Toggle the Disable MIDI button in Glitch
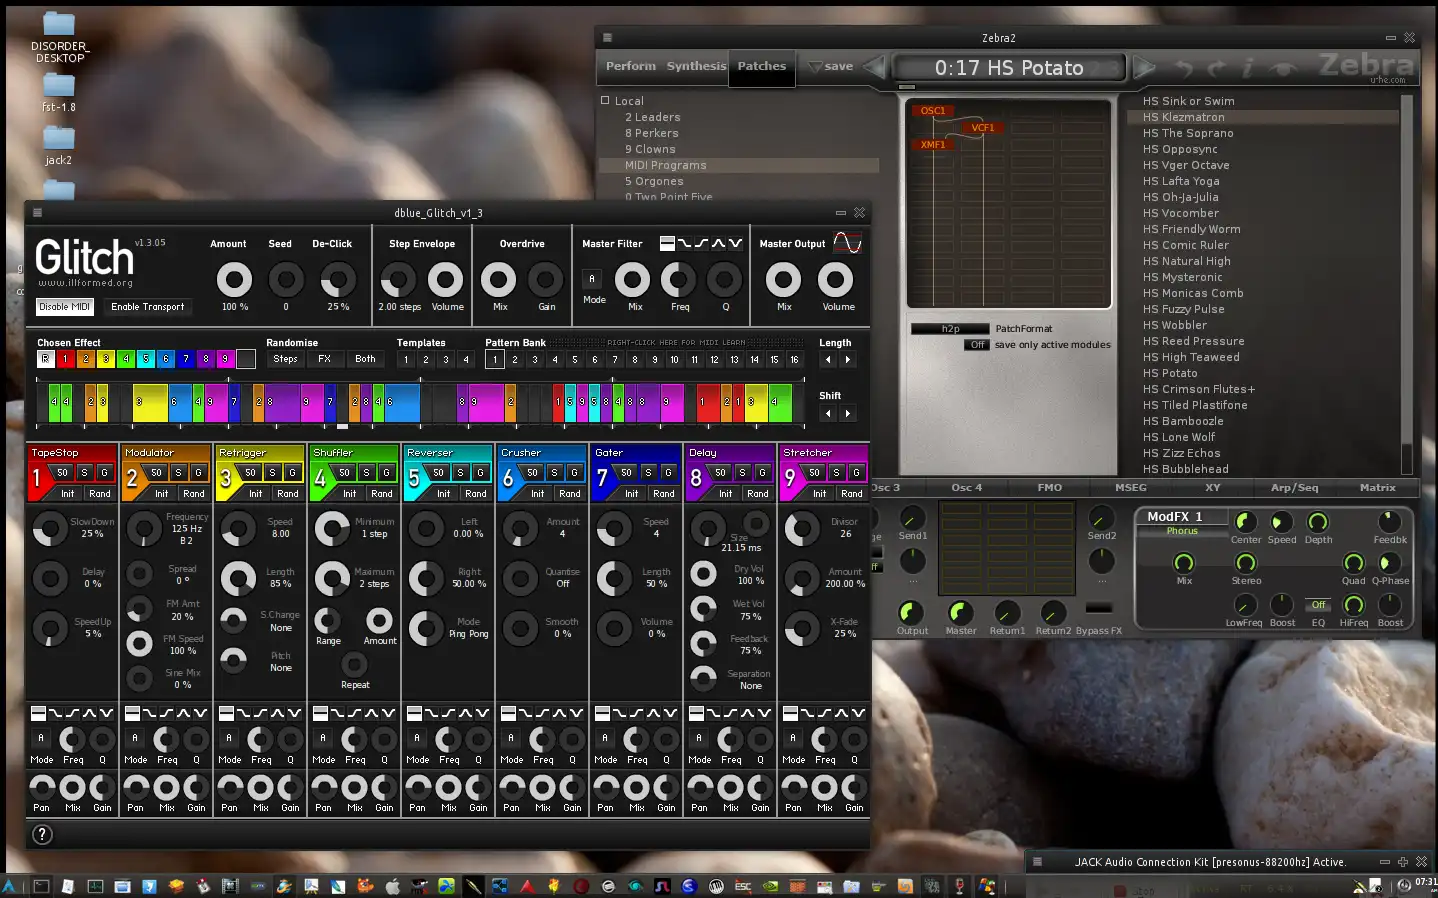The width and height of the screenshot is (1438, 898). point(65,307)
